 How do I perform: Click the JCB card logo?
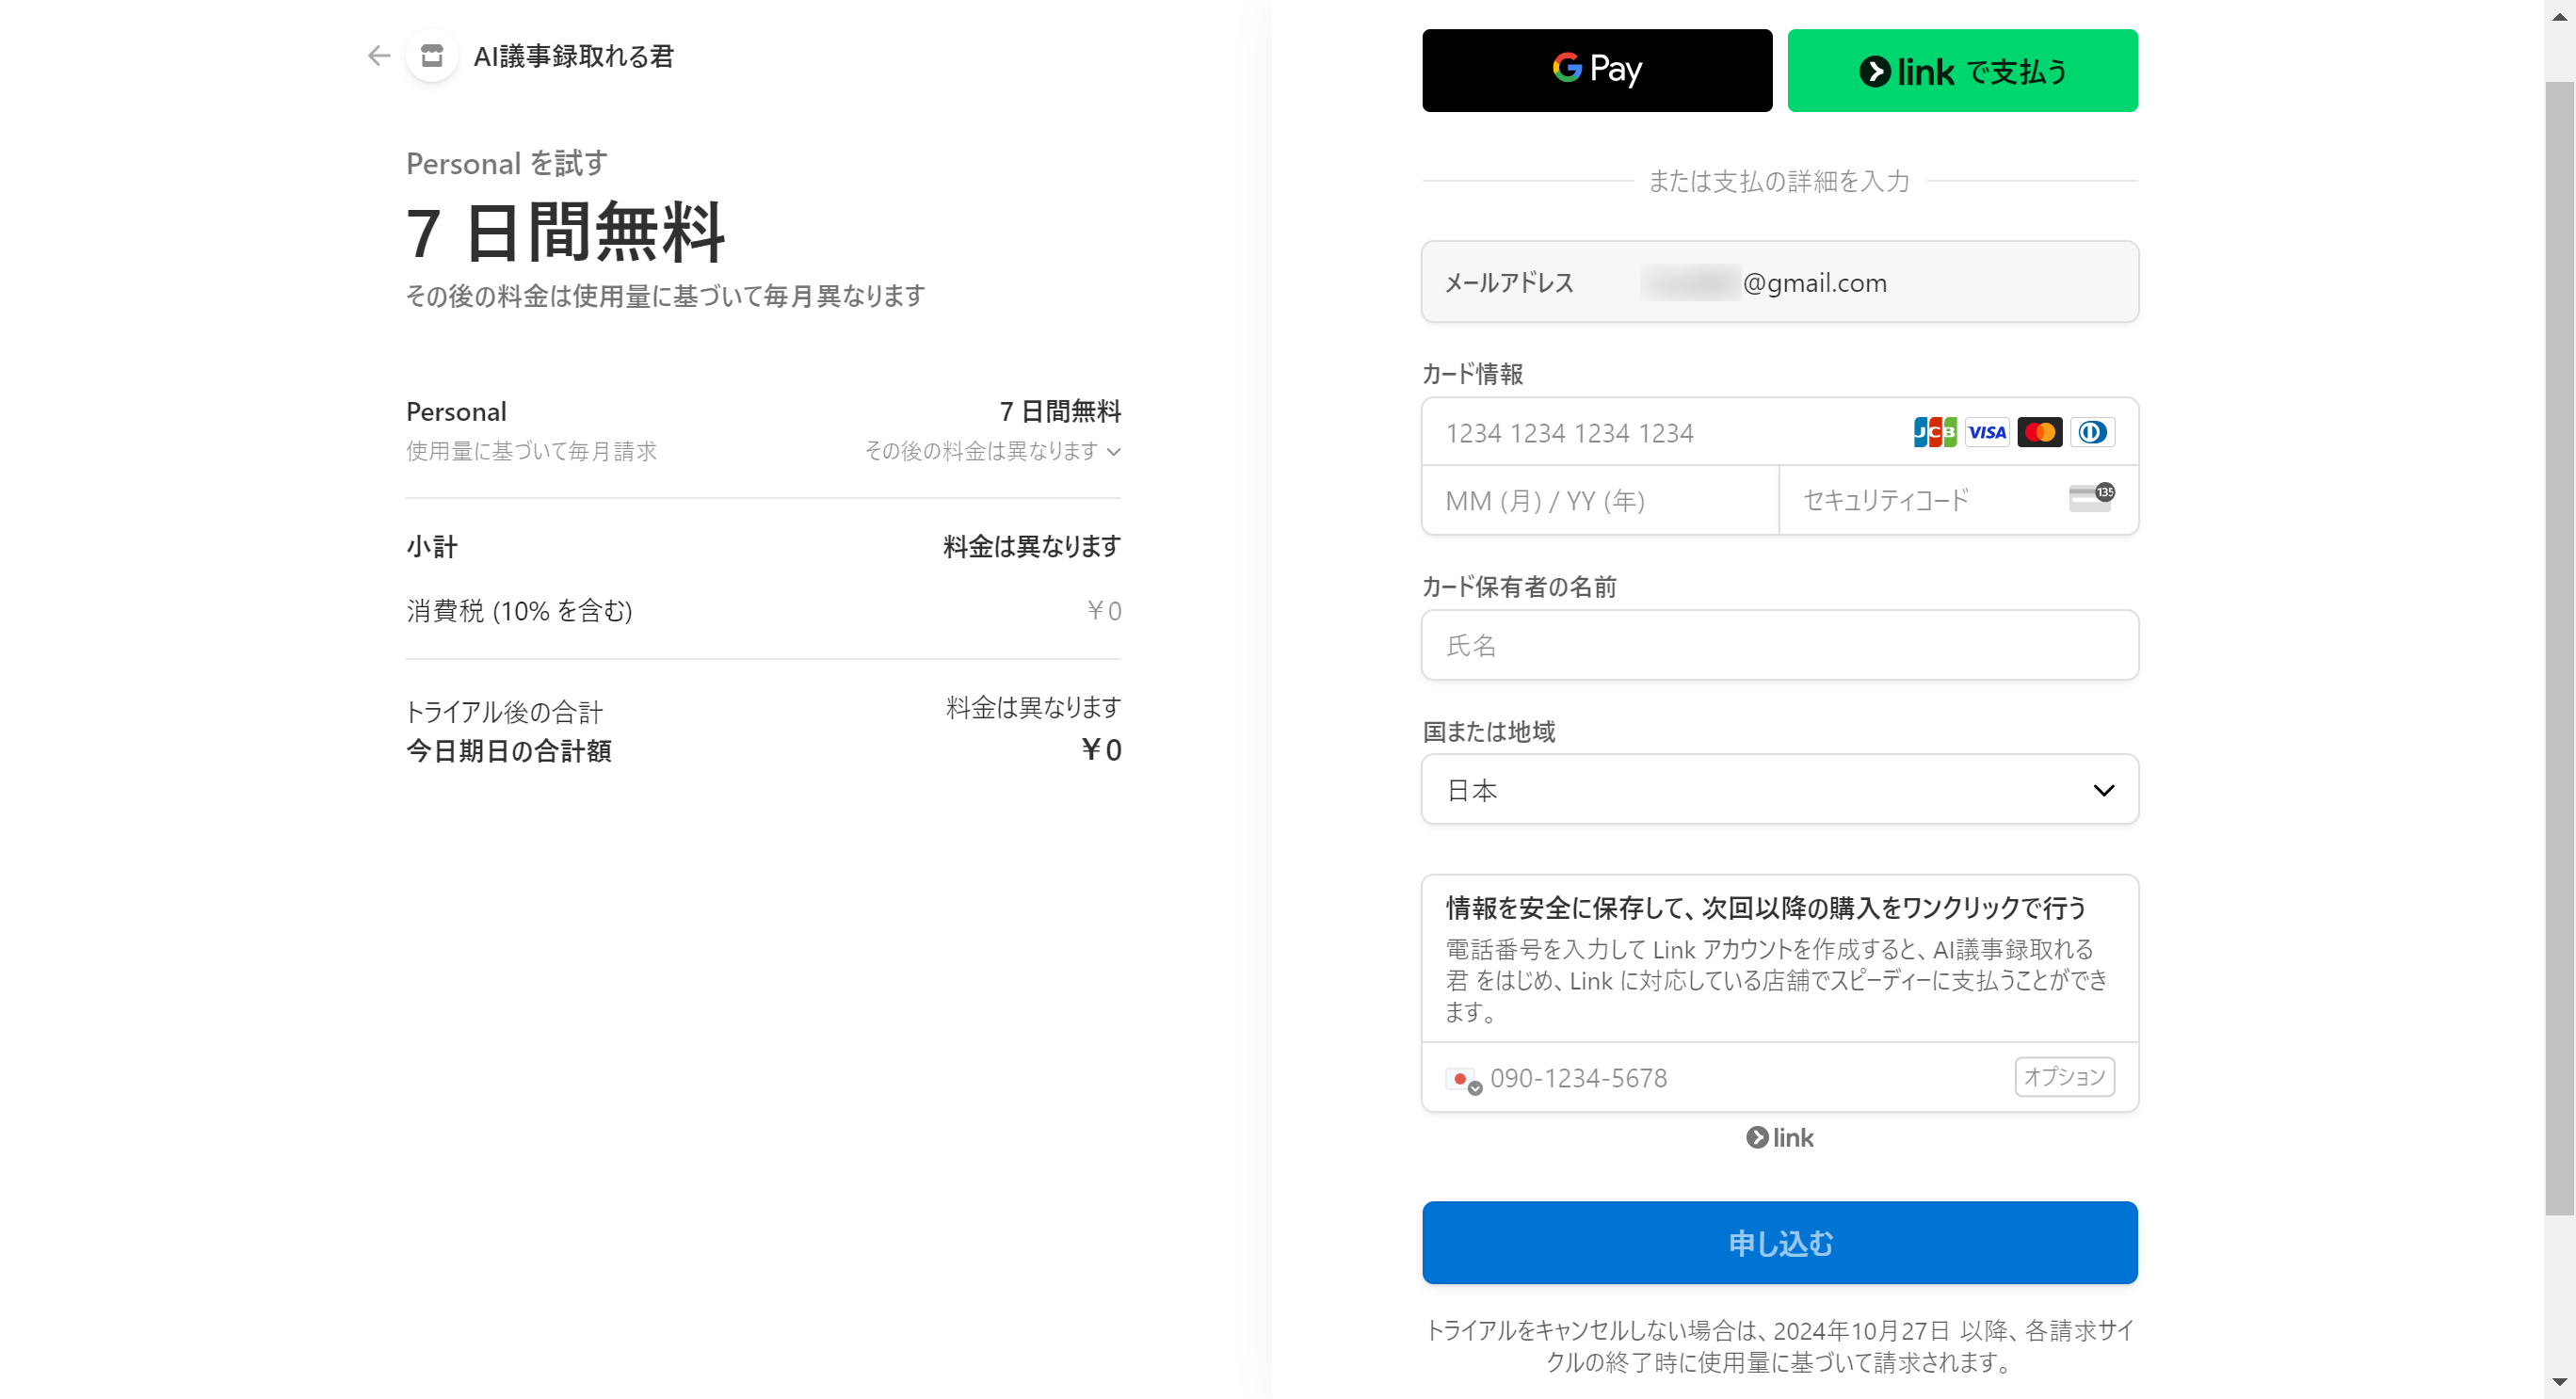point(1934,432)
